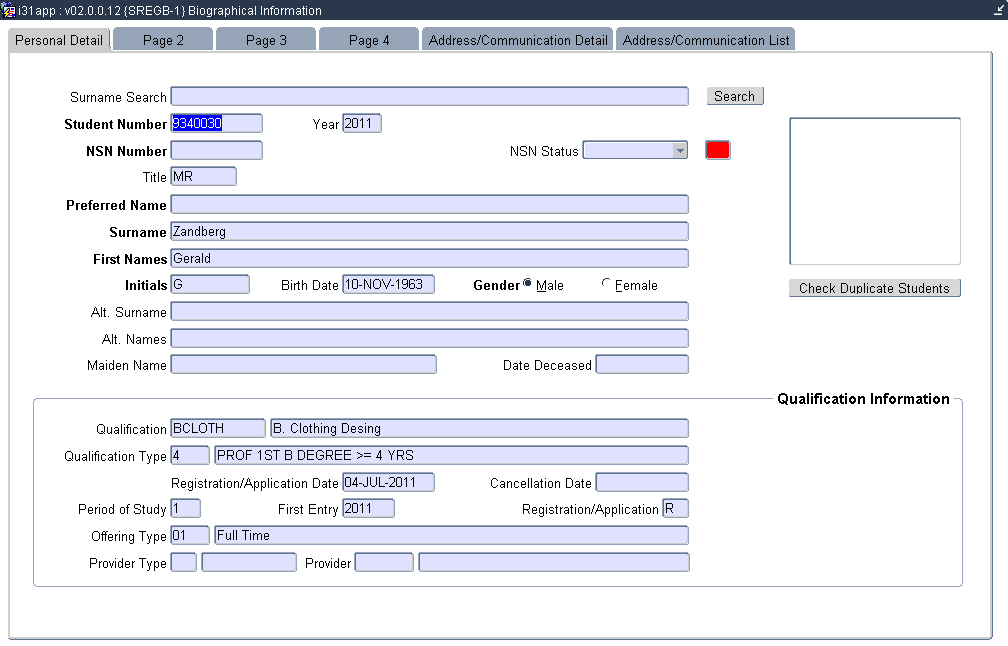Focus the Preferred Name field
Screen dimensions: 1008x646
[x=429, y=204]
